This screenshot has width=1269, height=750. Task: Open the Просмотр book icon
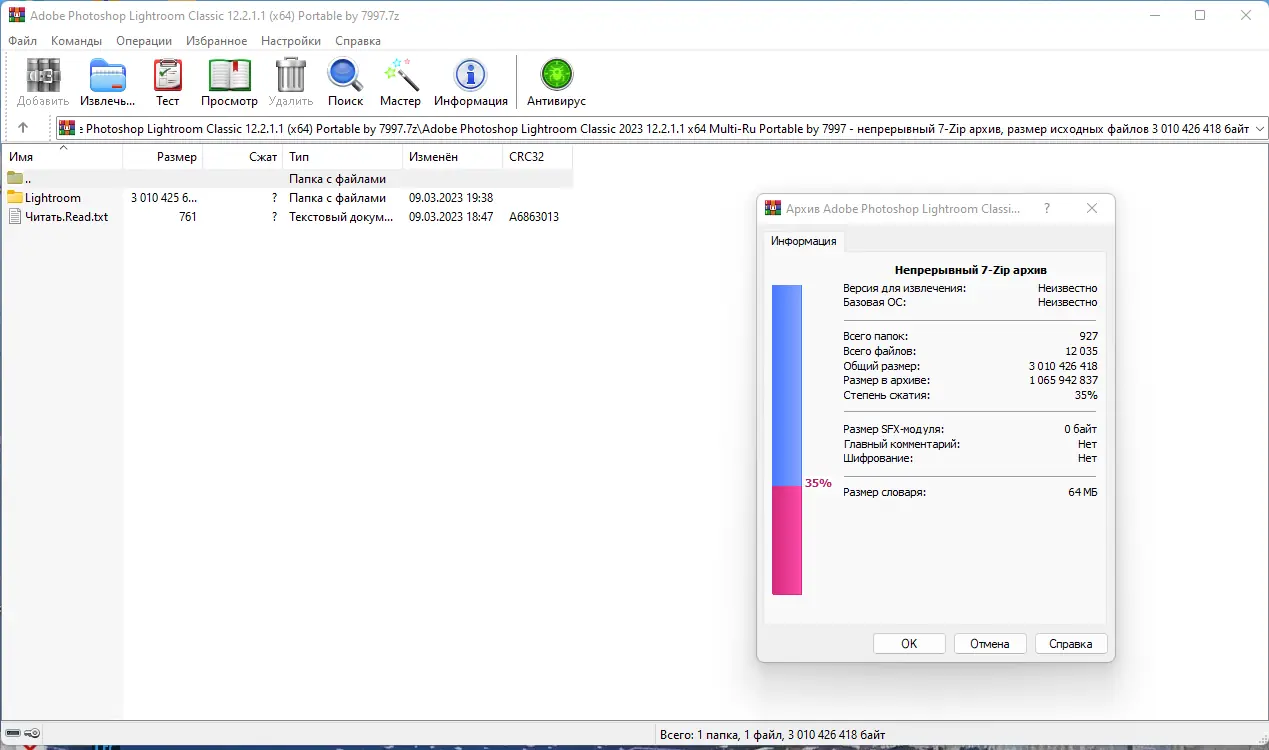[229, 76]
